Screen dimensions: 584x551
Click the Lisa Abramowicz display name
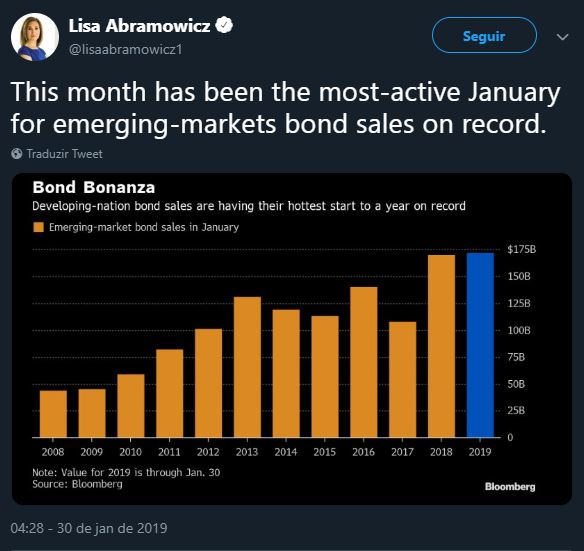coord(139,26)
